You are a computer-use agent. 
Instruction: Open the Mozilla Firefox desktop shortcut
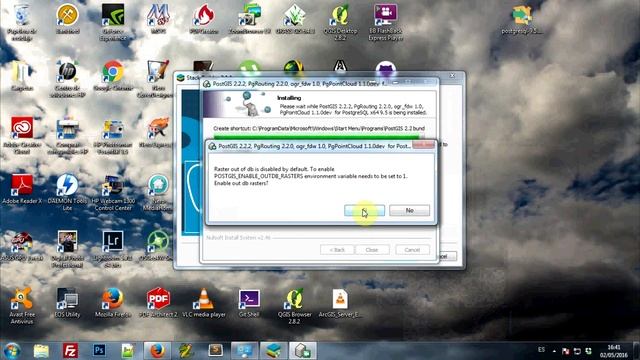[113, 303]
